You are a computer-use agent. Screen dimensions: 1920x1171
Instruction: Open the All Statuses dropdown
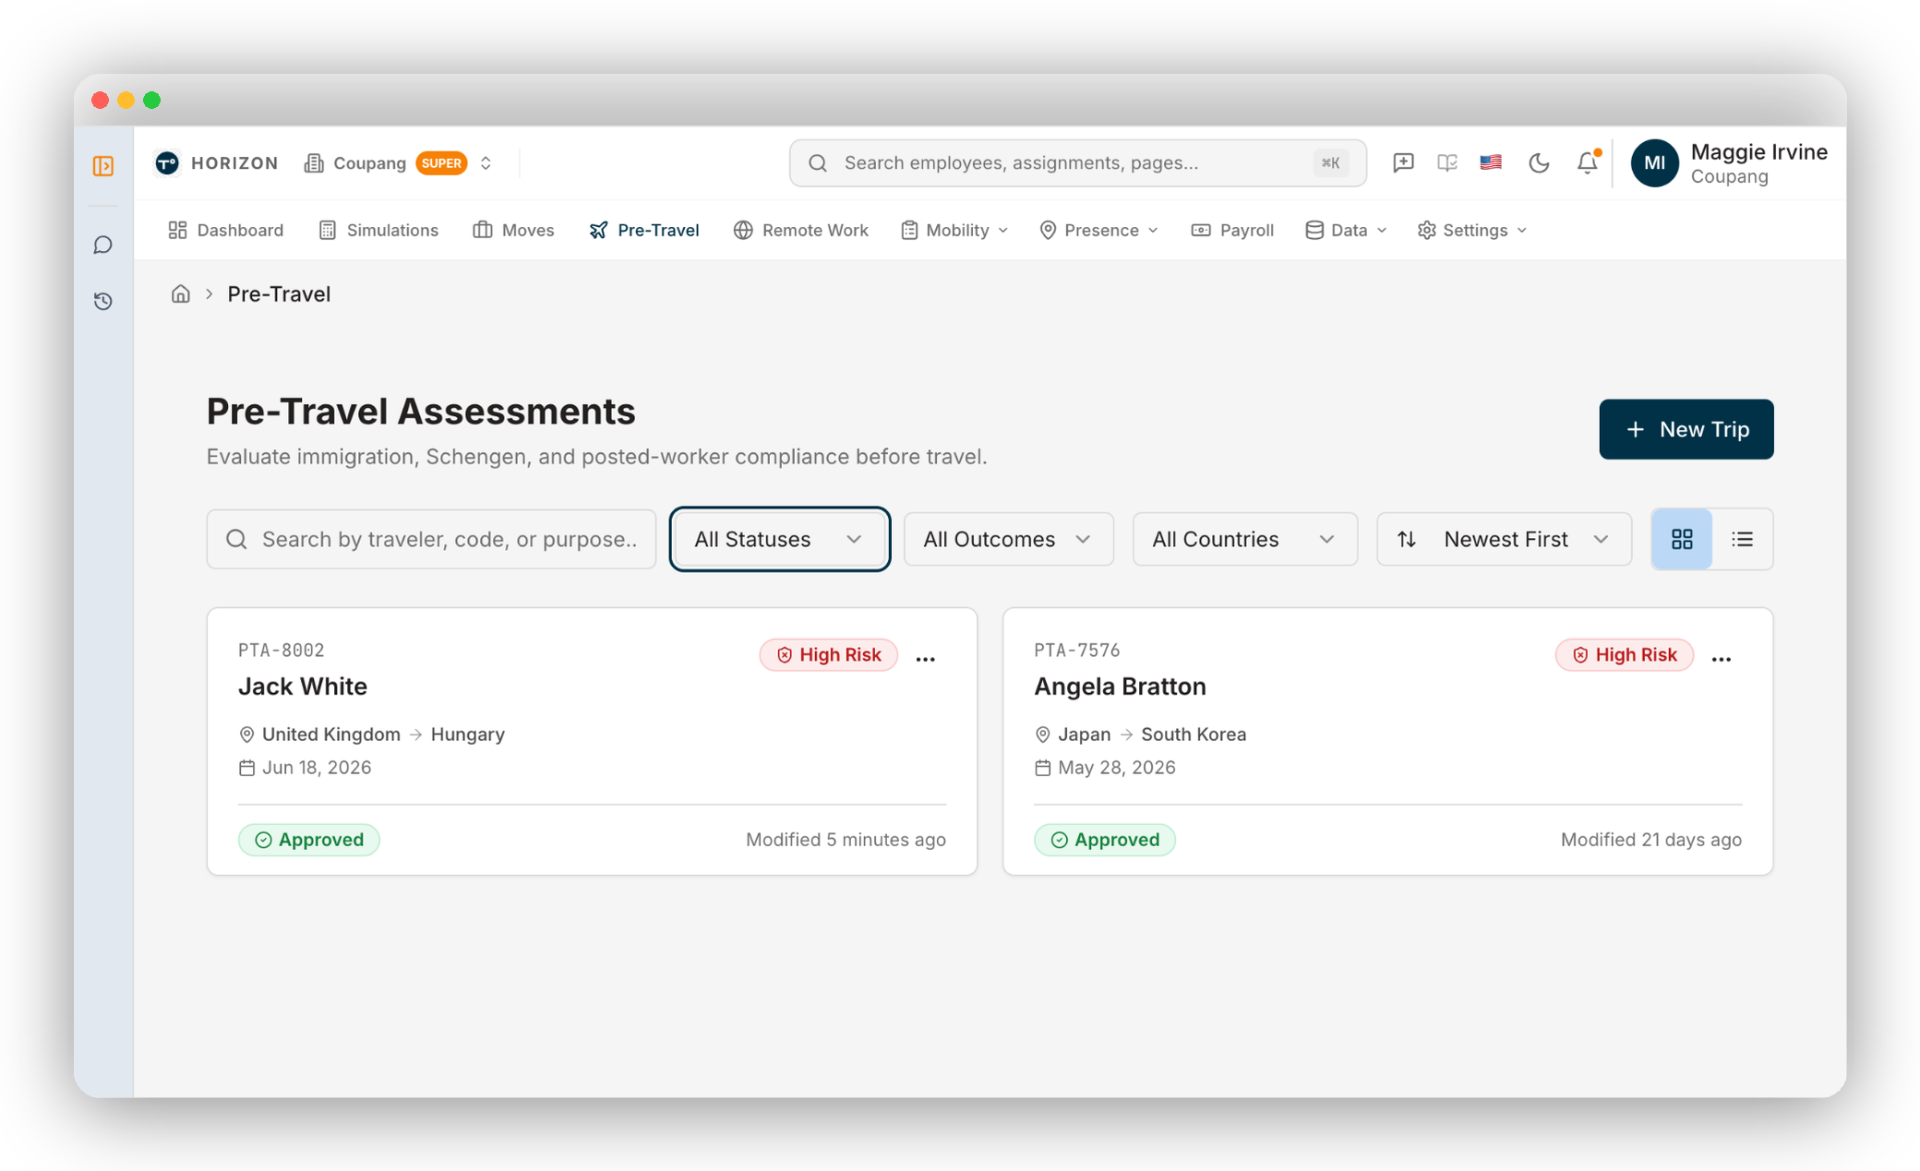click(x=780, y=539)
